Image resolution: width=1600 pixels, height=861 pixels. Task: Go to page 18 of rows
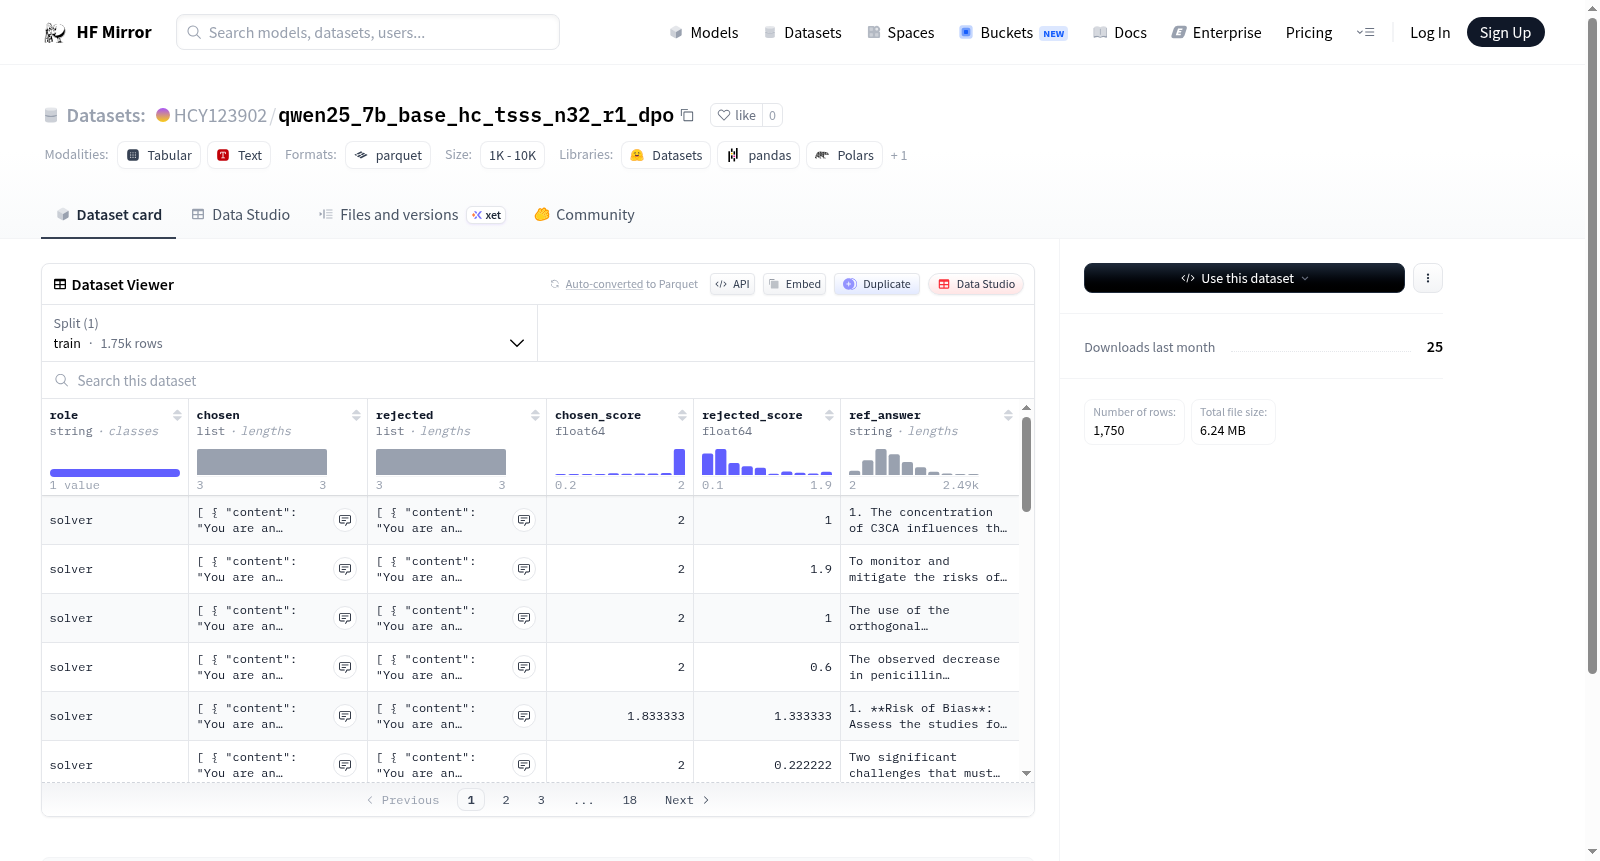630,800
